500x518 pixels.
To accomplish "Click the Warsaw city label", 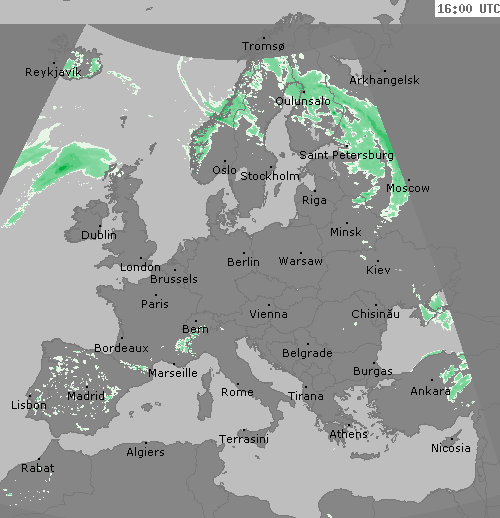I will pyautogui.click(x=300, y=261).
